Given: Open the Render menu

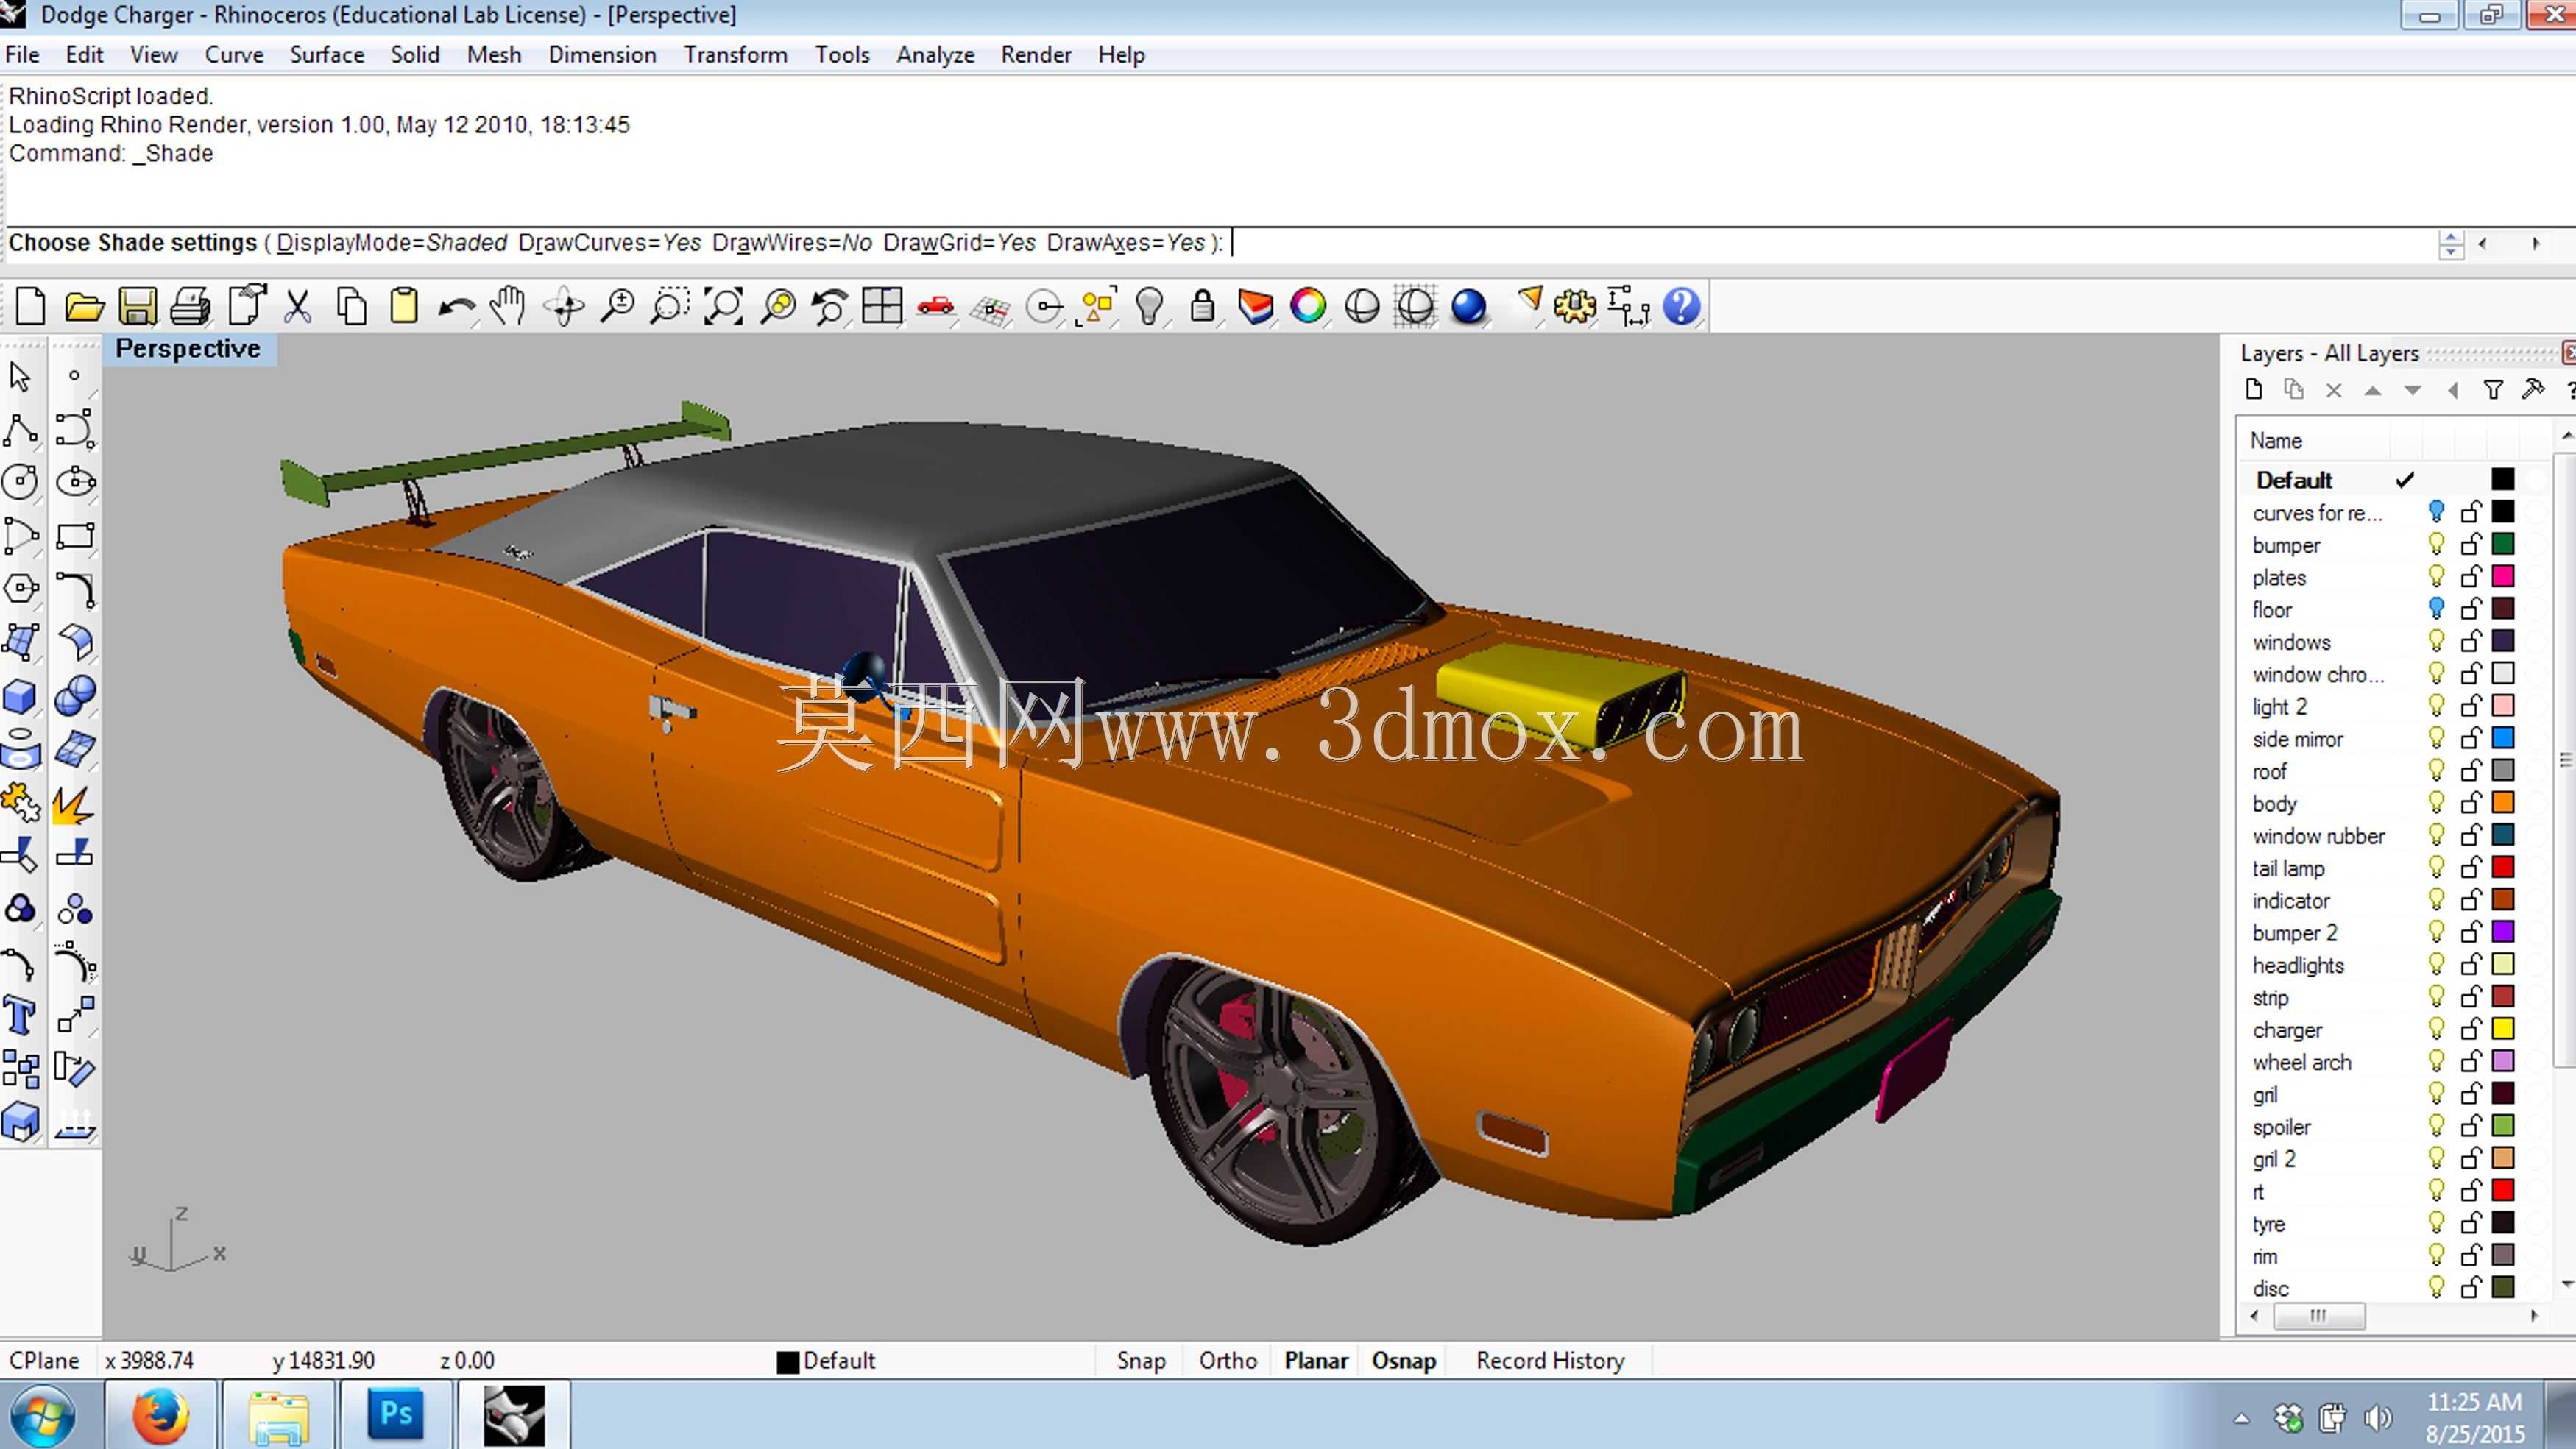Looking at the screenshot, I should click(1036, 55).
